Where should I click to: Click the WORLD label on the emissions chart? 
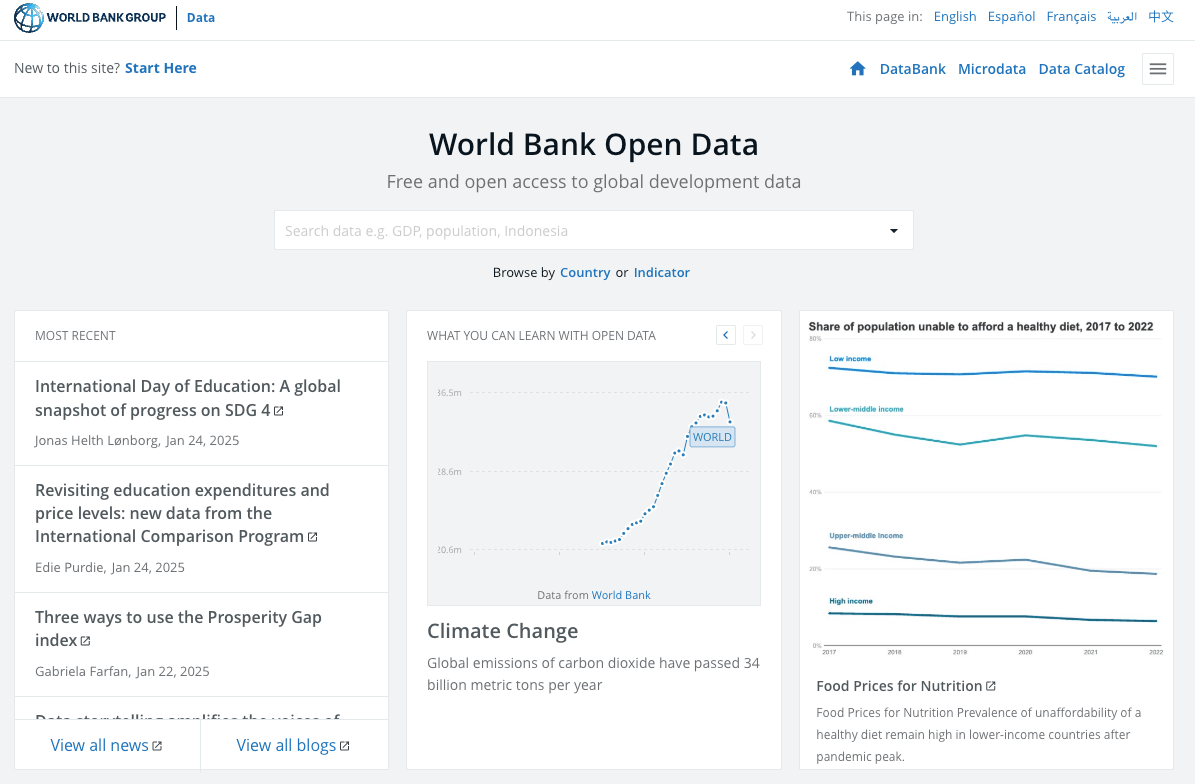(x=712, y=437)
